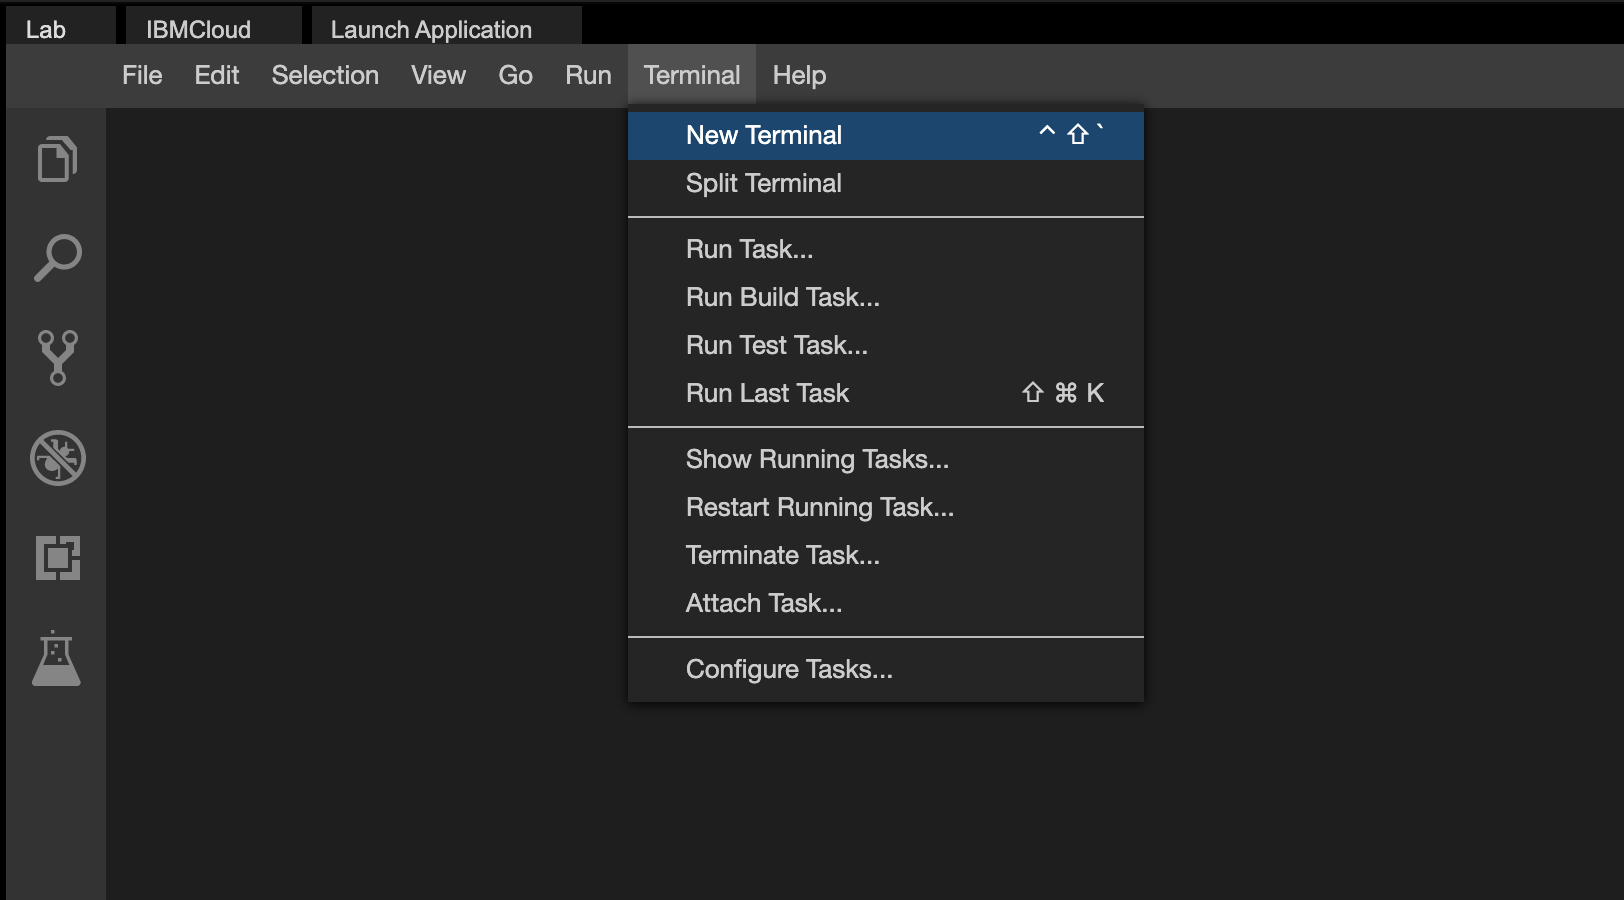1624x900 pixels.
Task: Choose Run Test Task... entry
Action: pos(776,345)
